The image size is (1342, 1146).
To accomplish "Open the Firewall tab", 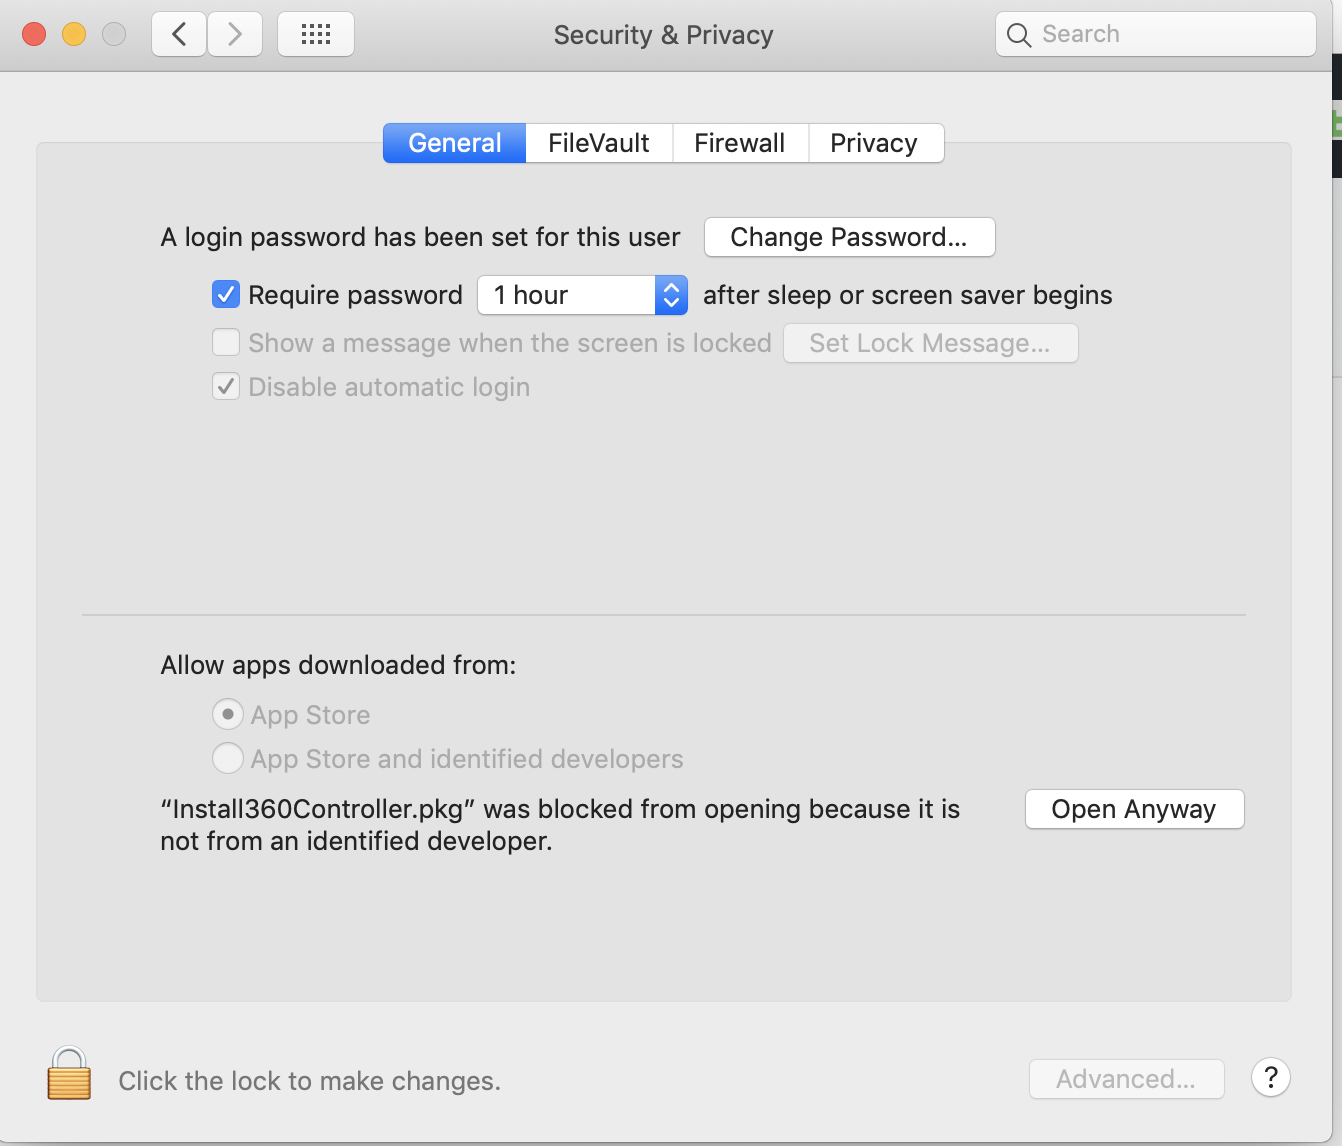I will (x=740, y=142).
